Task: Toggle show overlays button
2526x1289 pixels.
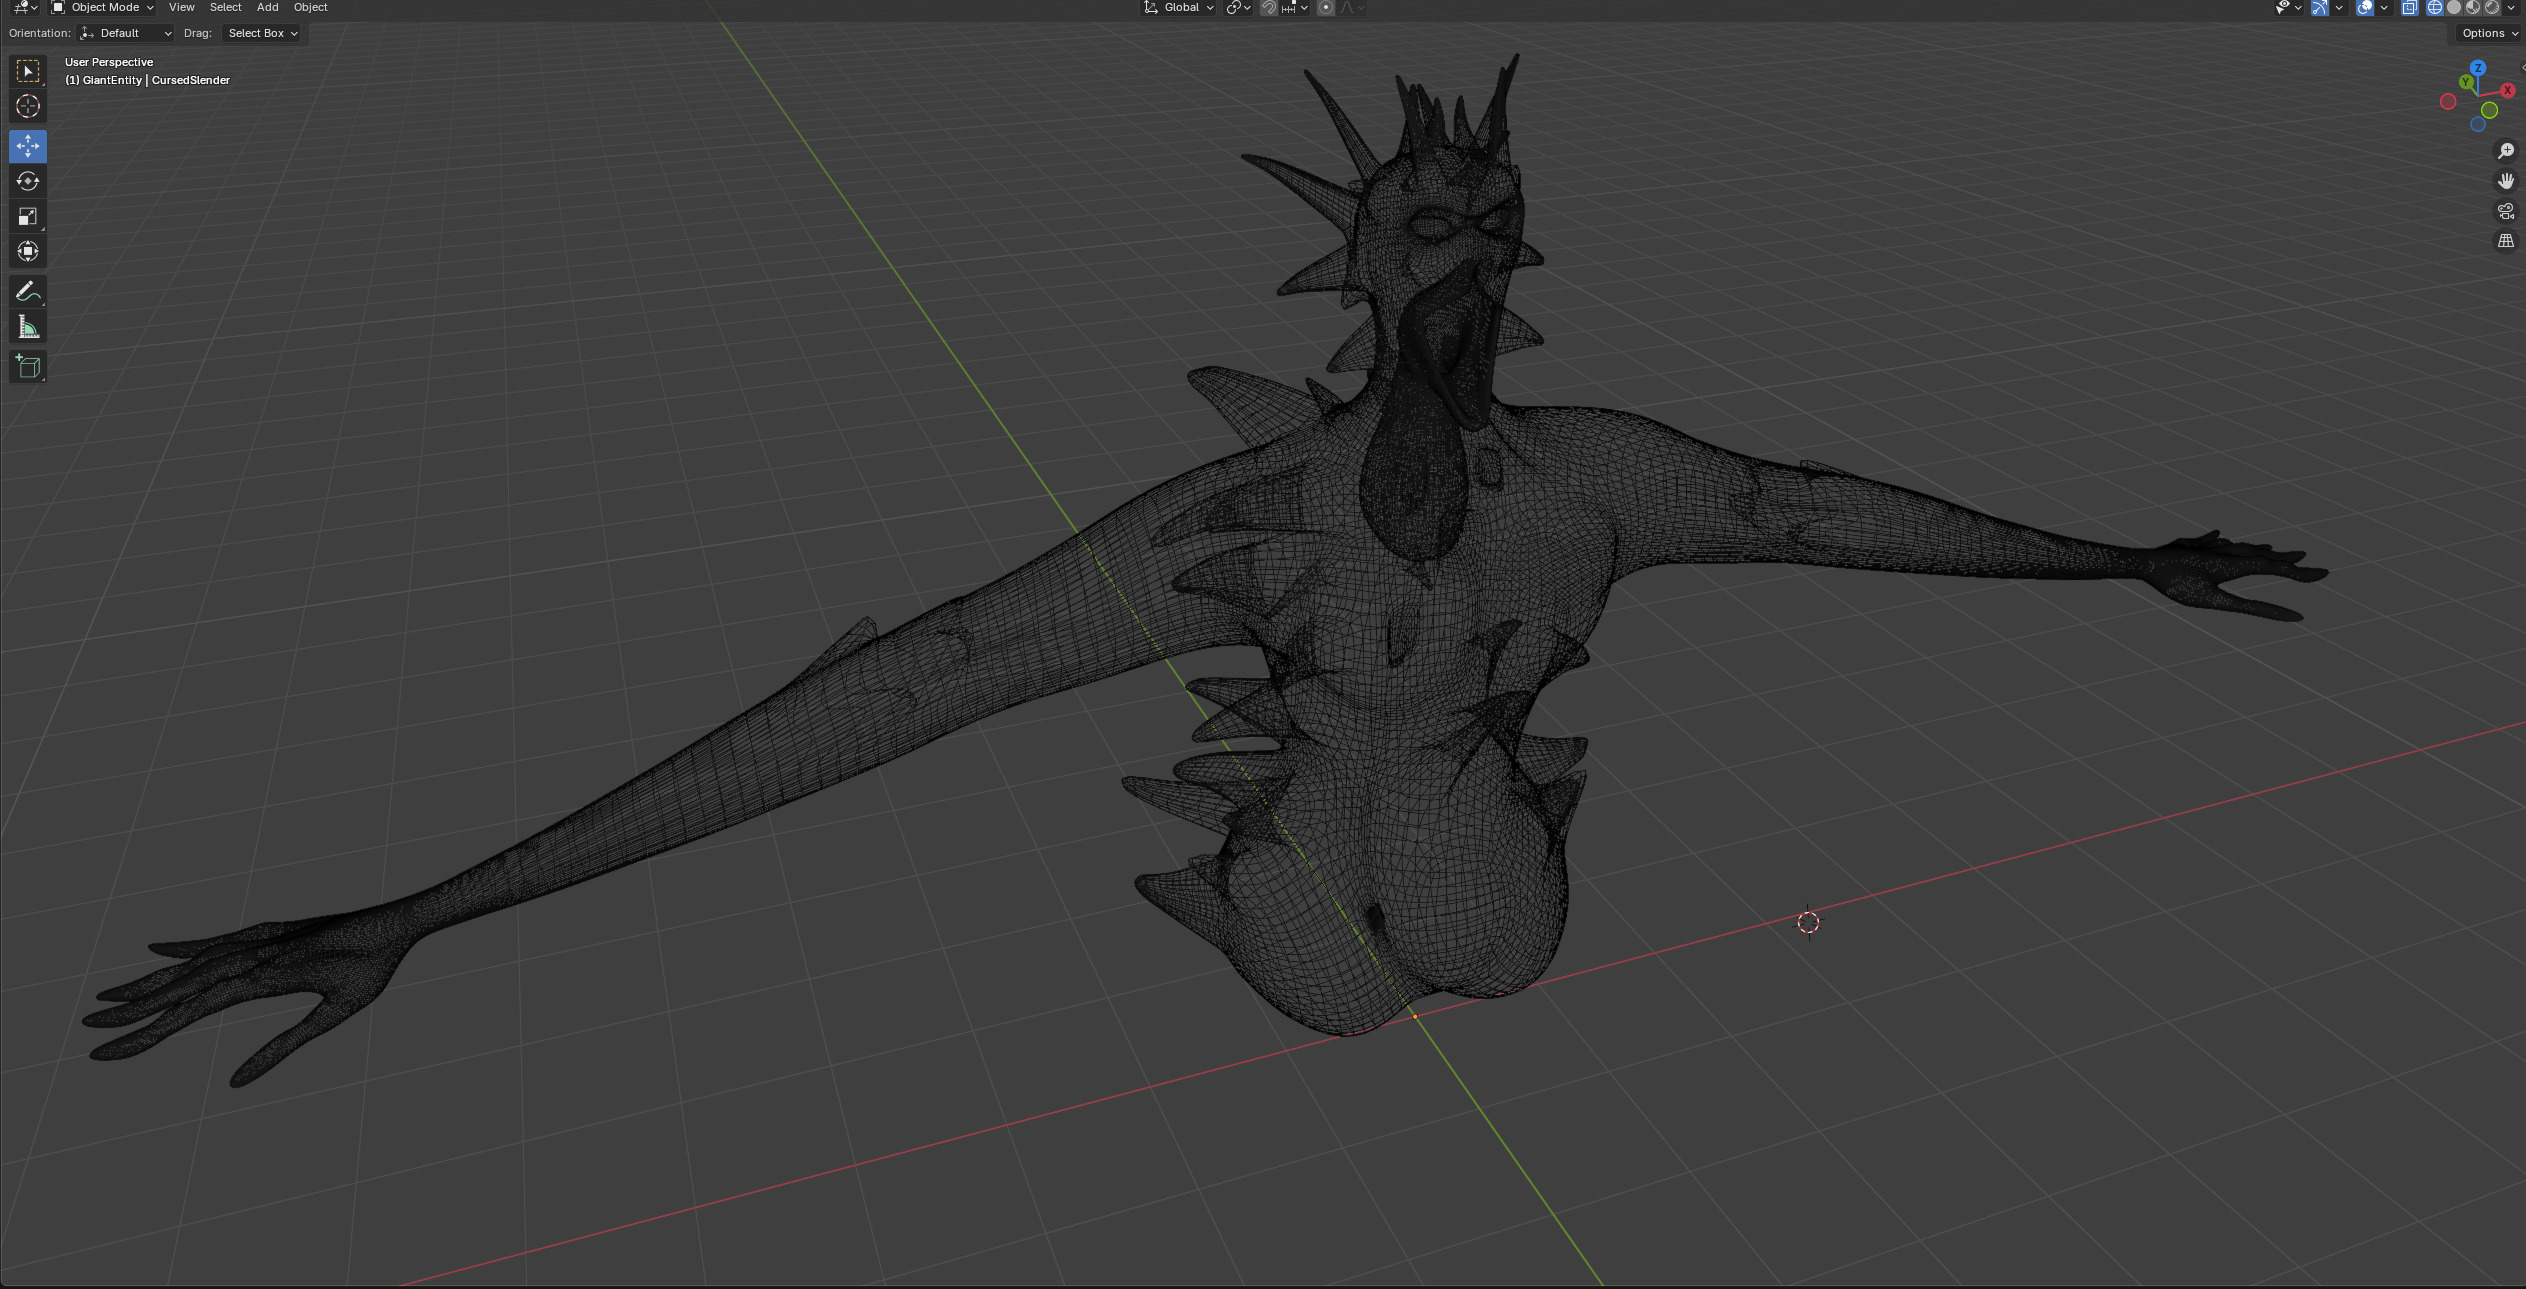Action: (x=2364, y=7)
